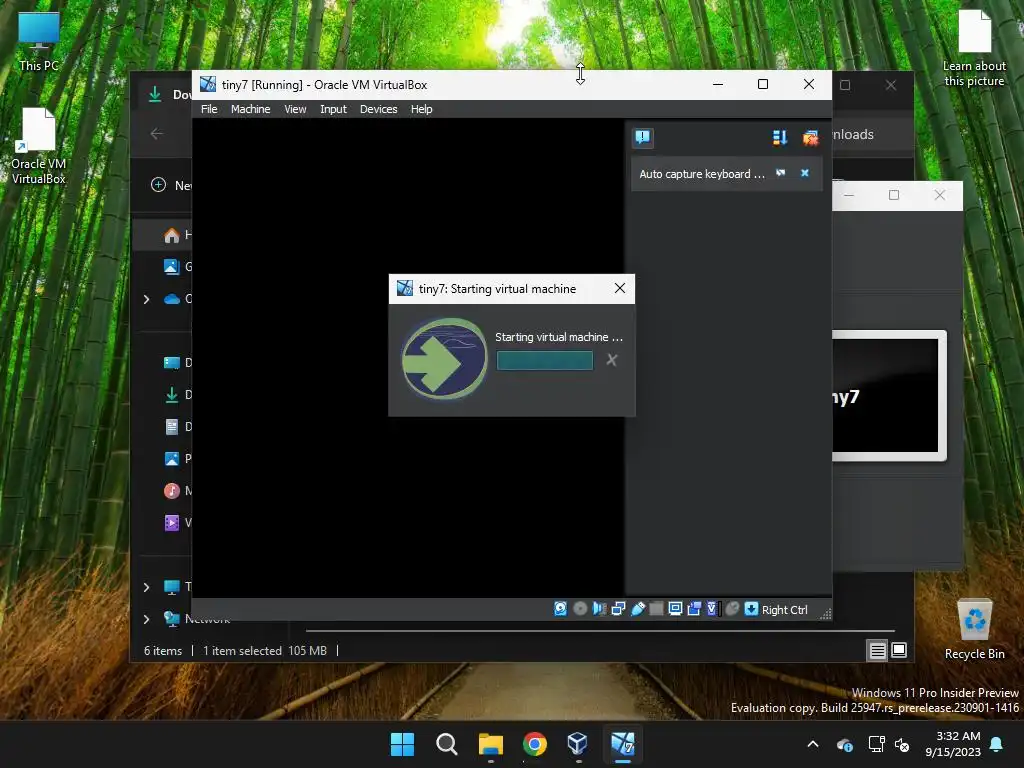Viewport: 1024px width, 768px height.
Task: Click the audio indicator in VM status bar
Action: click(x=599, y=609)
